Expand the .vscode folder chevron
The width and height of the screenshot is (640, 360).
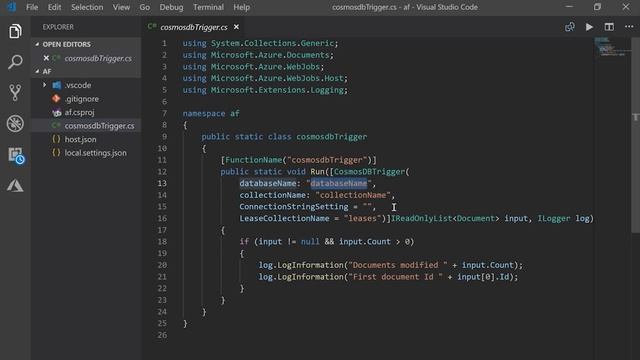(x=44, y=85)
